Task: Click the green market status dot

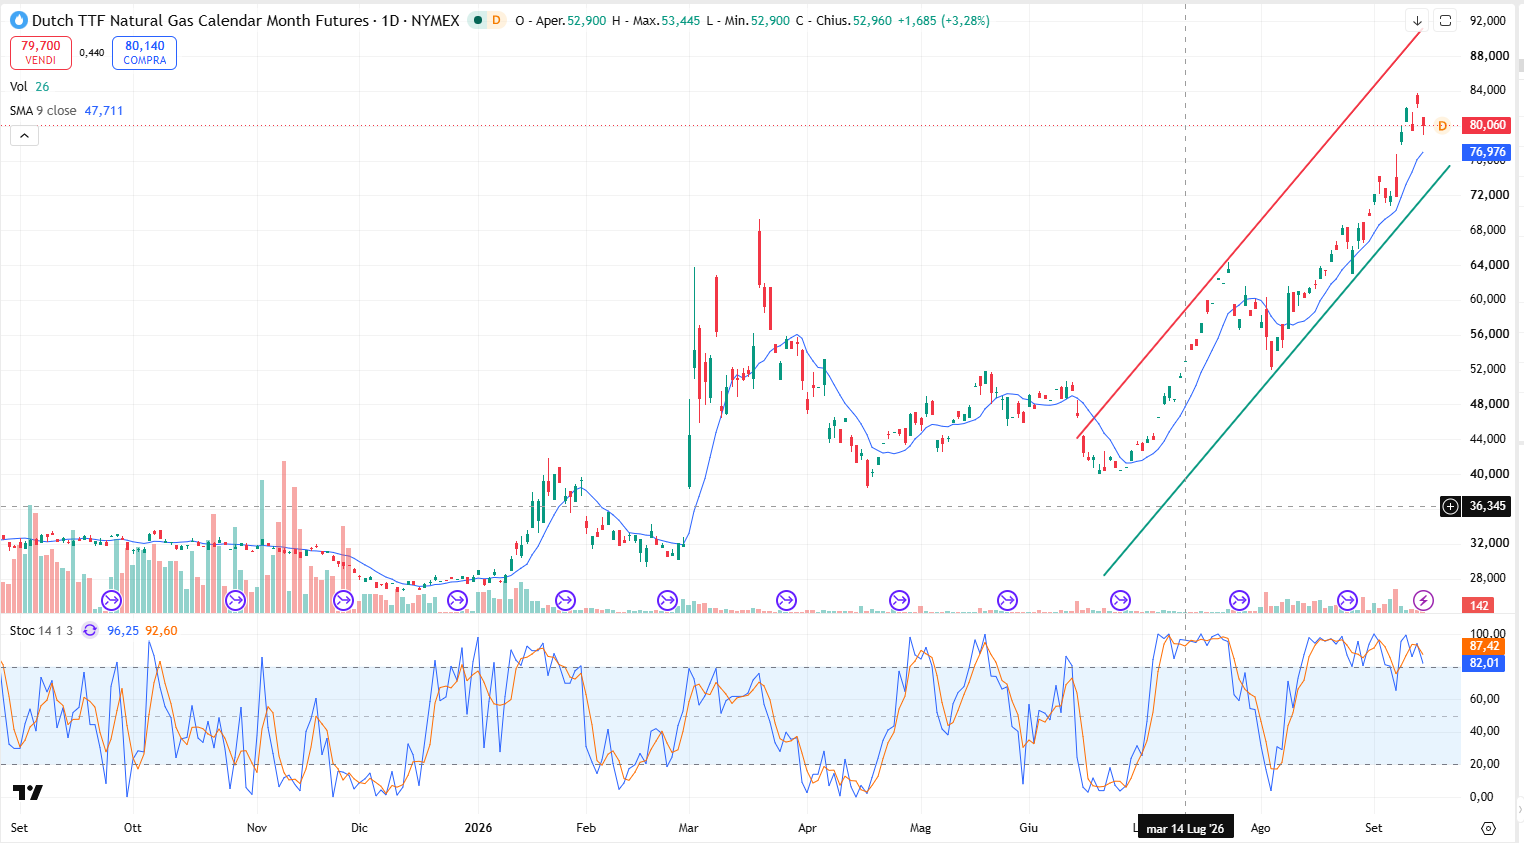Action: click(477, 20)
